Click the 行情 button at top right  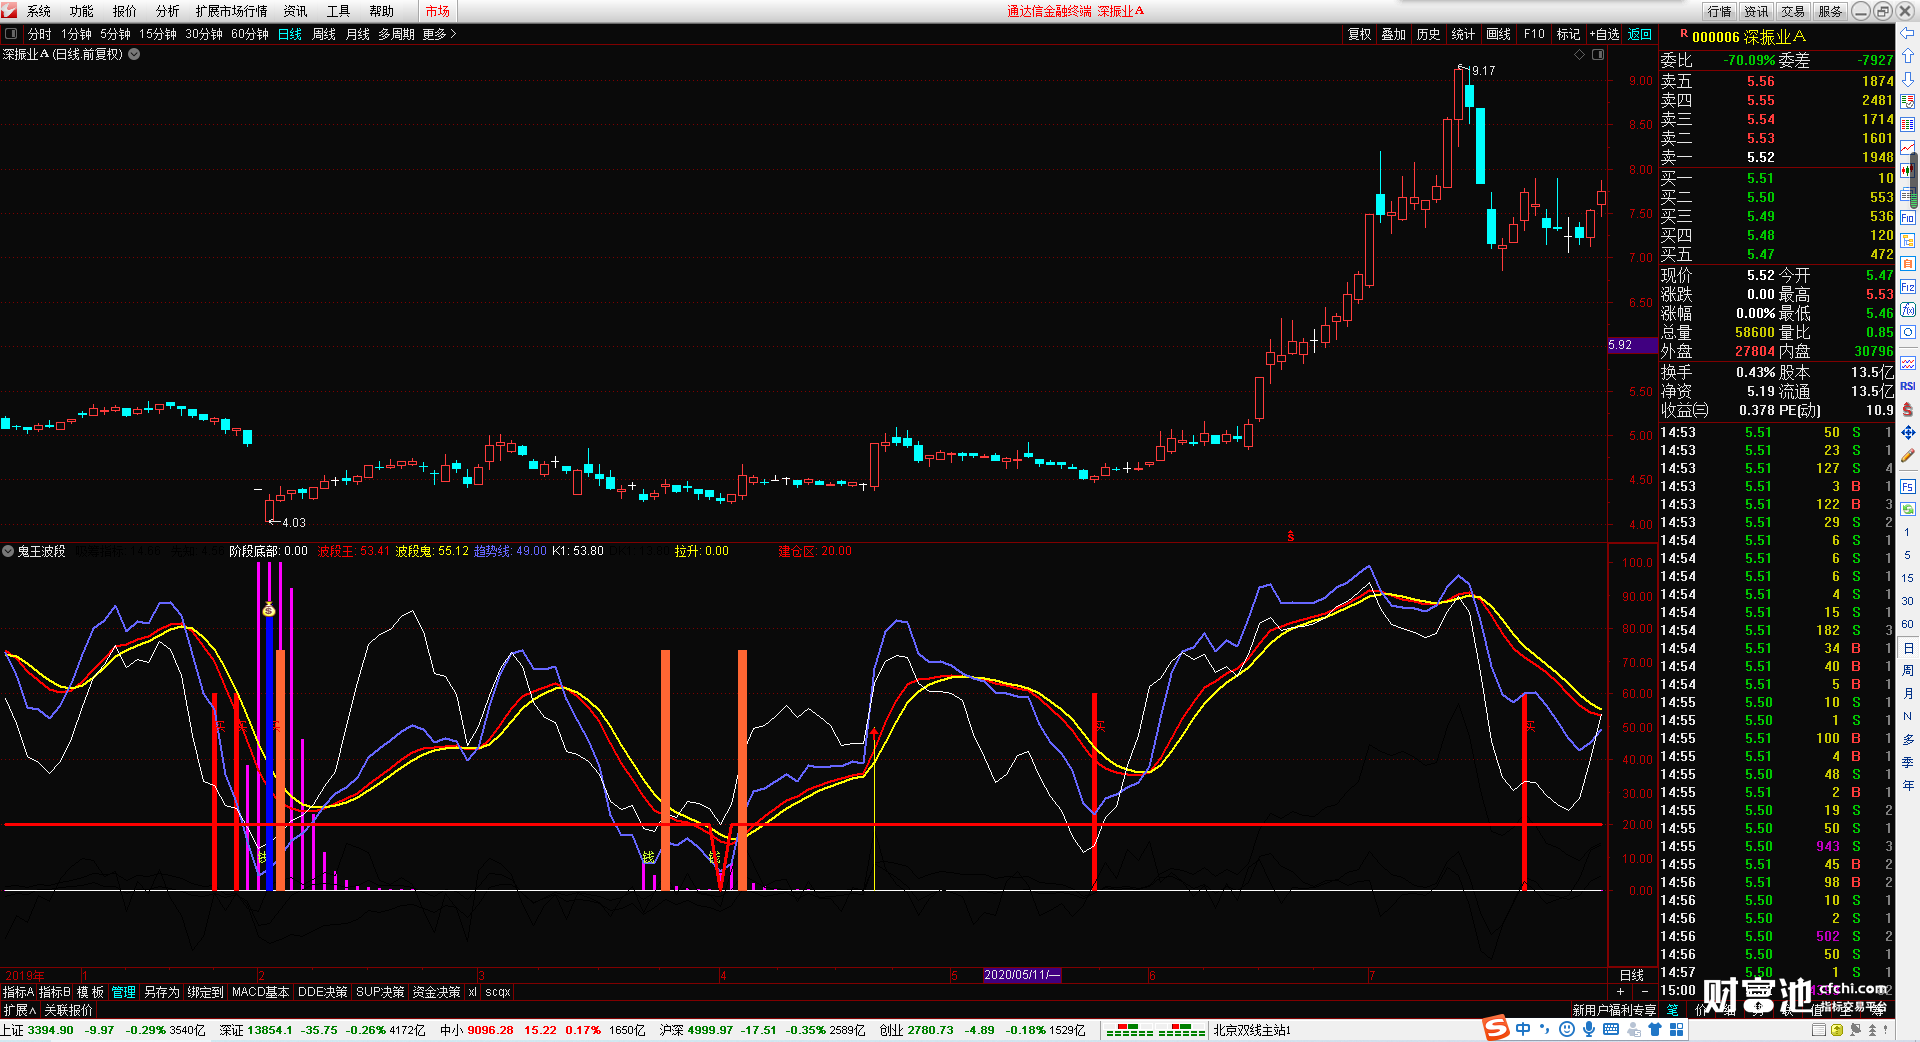point(1719,11)
